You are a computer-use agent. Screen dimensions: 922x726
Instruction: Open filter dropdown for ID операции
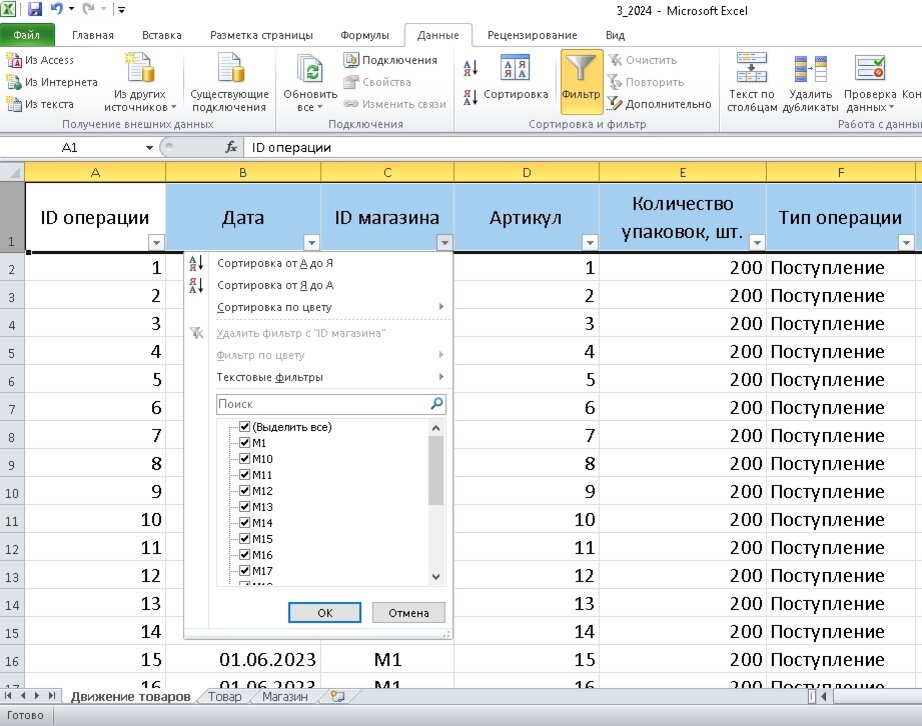(x=156, y=242)
